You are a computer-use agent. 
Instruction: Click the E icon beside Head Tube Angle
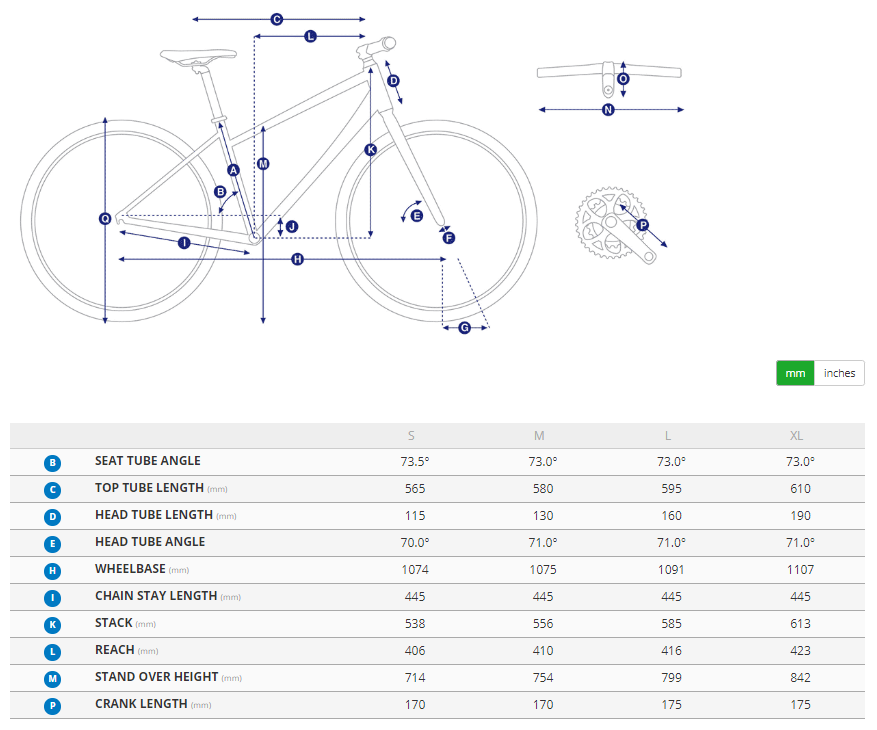tap(52, 544)
